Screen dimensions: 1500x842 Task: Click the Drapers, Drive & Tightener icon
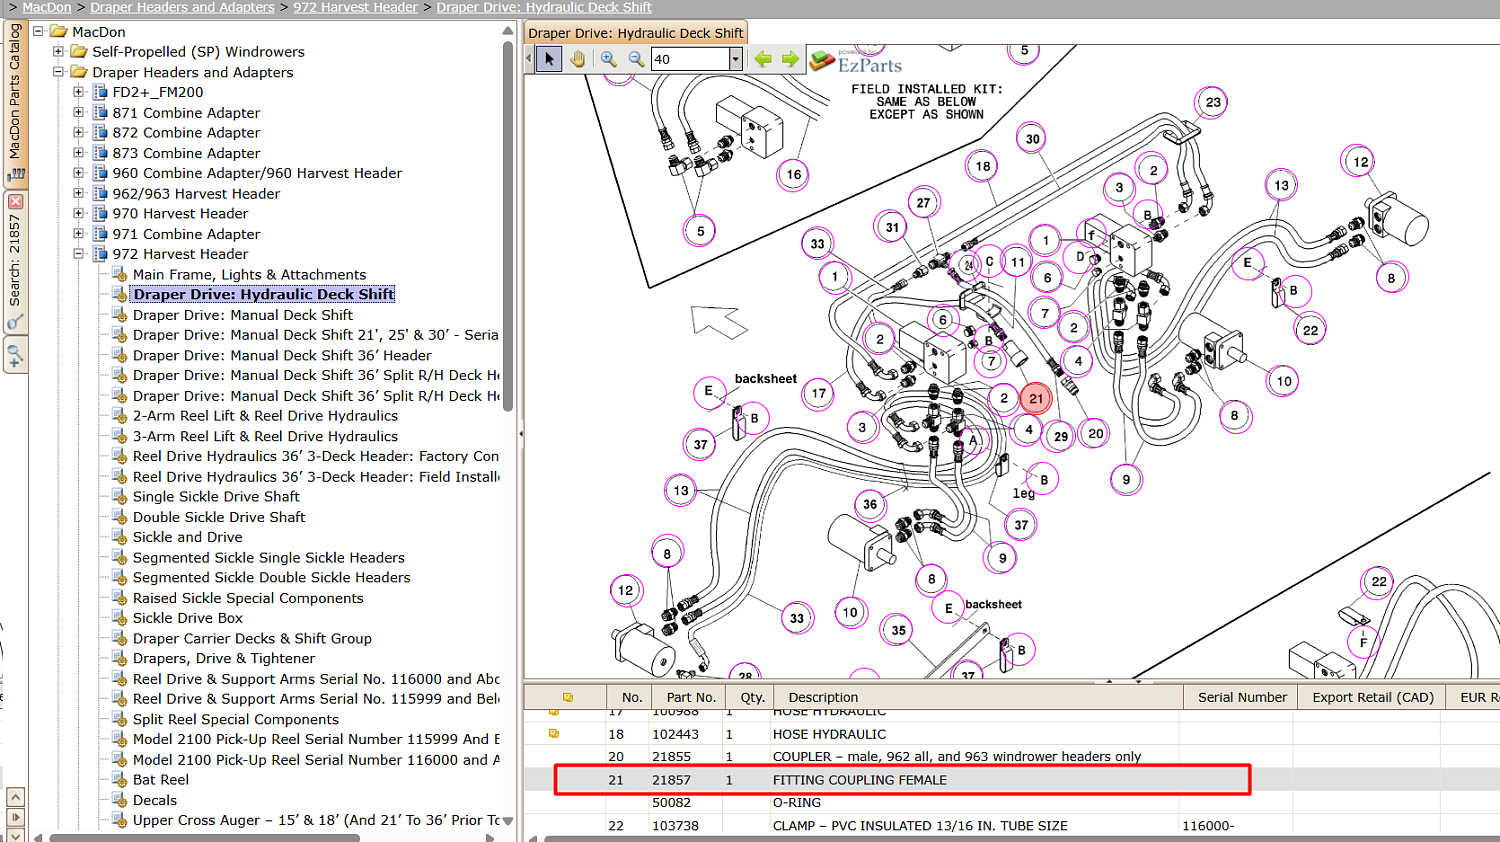[120, 658]
